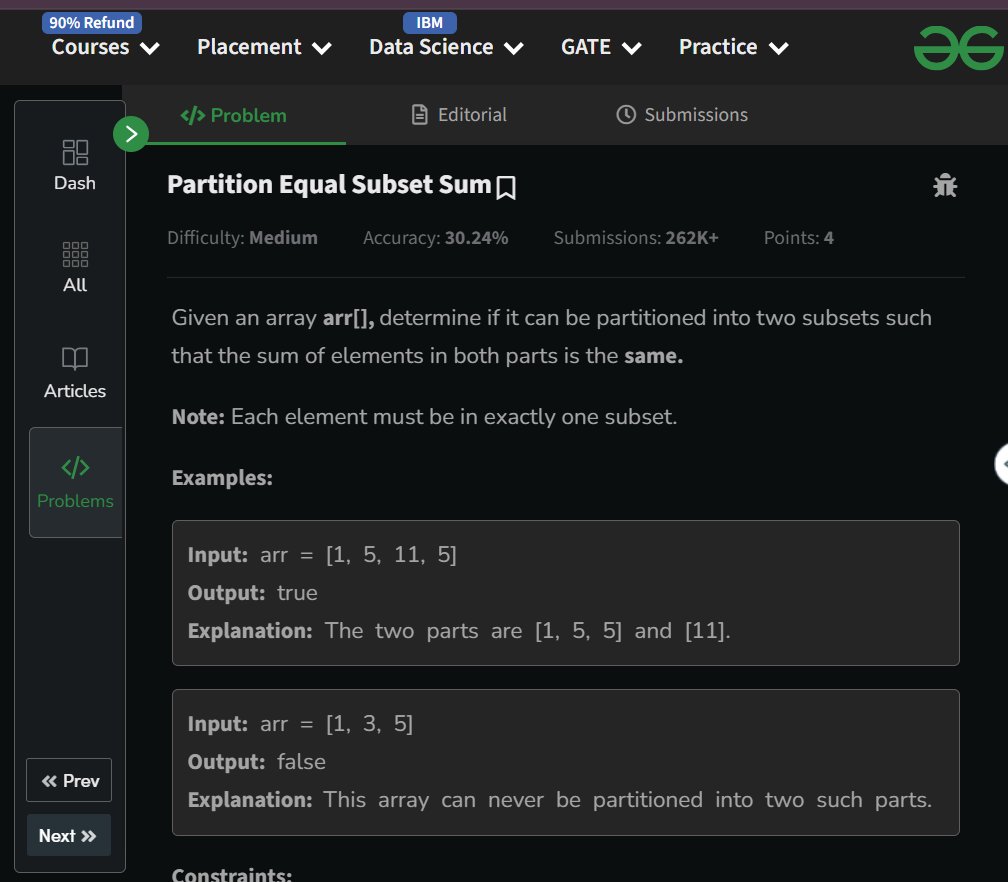Go to the next problem with Next

pyautogui.click(x=69, y=835)
